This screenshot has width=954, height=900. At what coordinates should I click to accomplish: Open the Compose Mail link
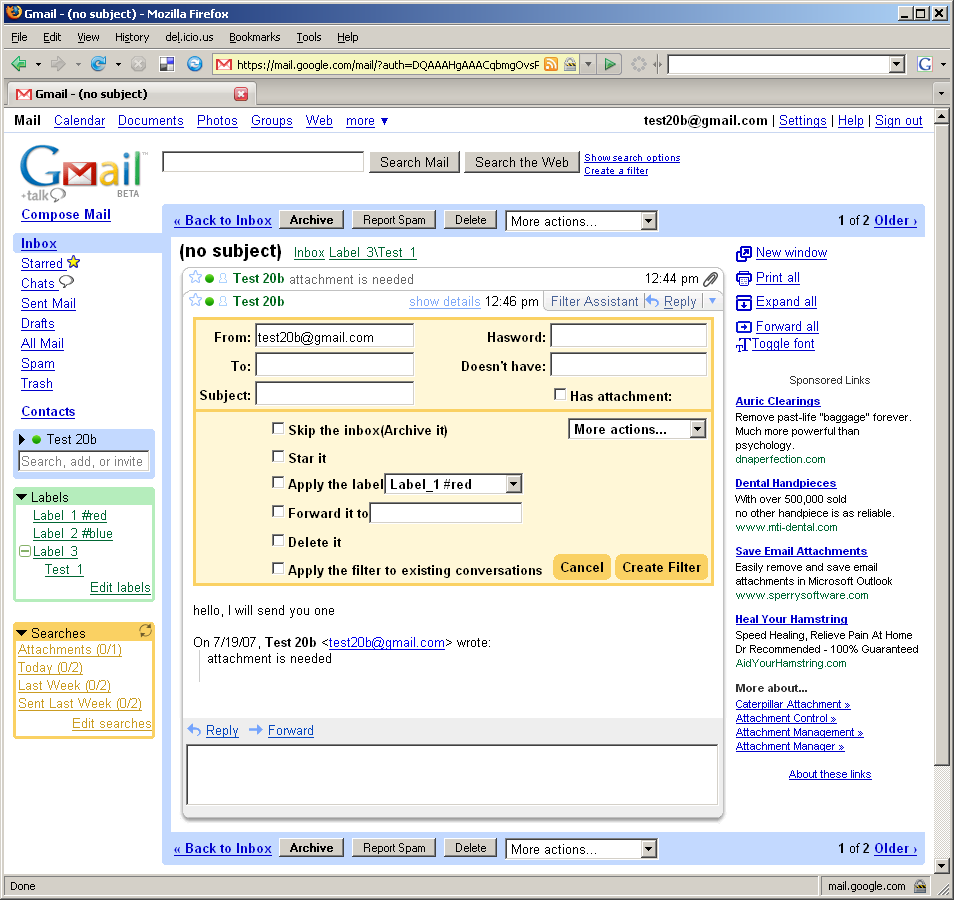point(66,214)
